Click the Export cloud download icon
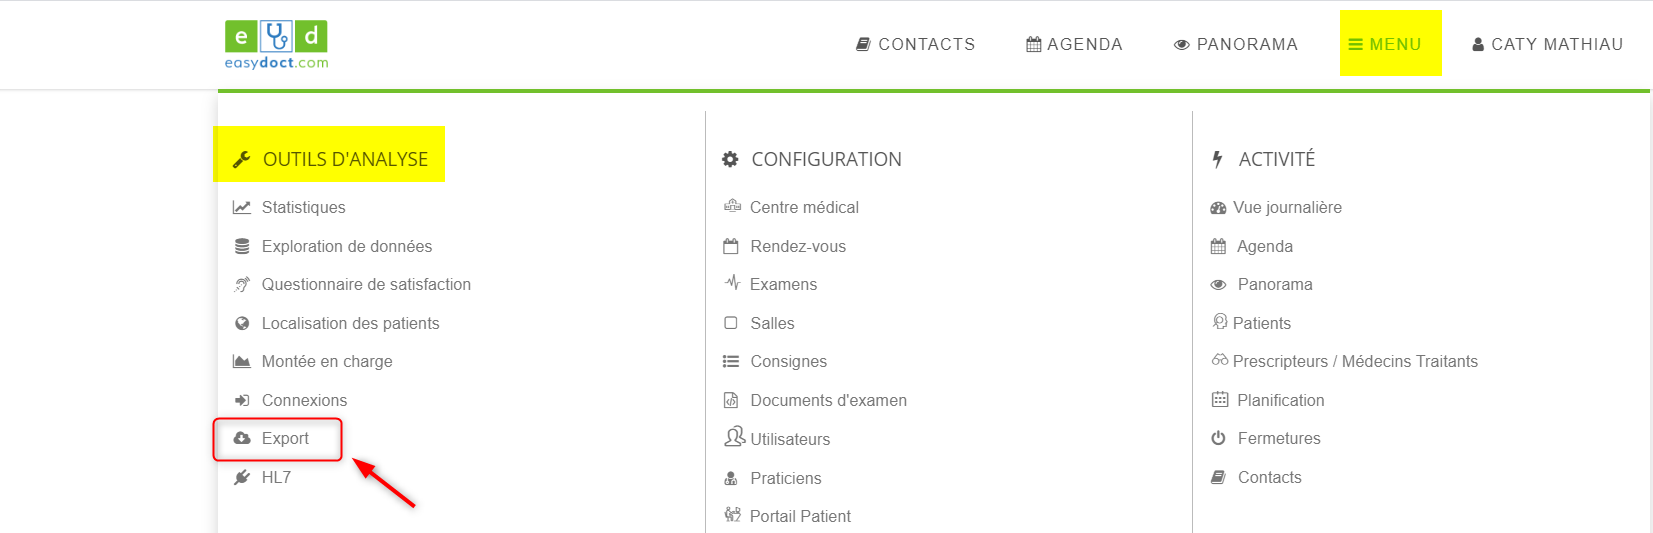Viewport: 1653px width, 533px height. 242,438
